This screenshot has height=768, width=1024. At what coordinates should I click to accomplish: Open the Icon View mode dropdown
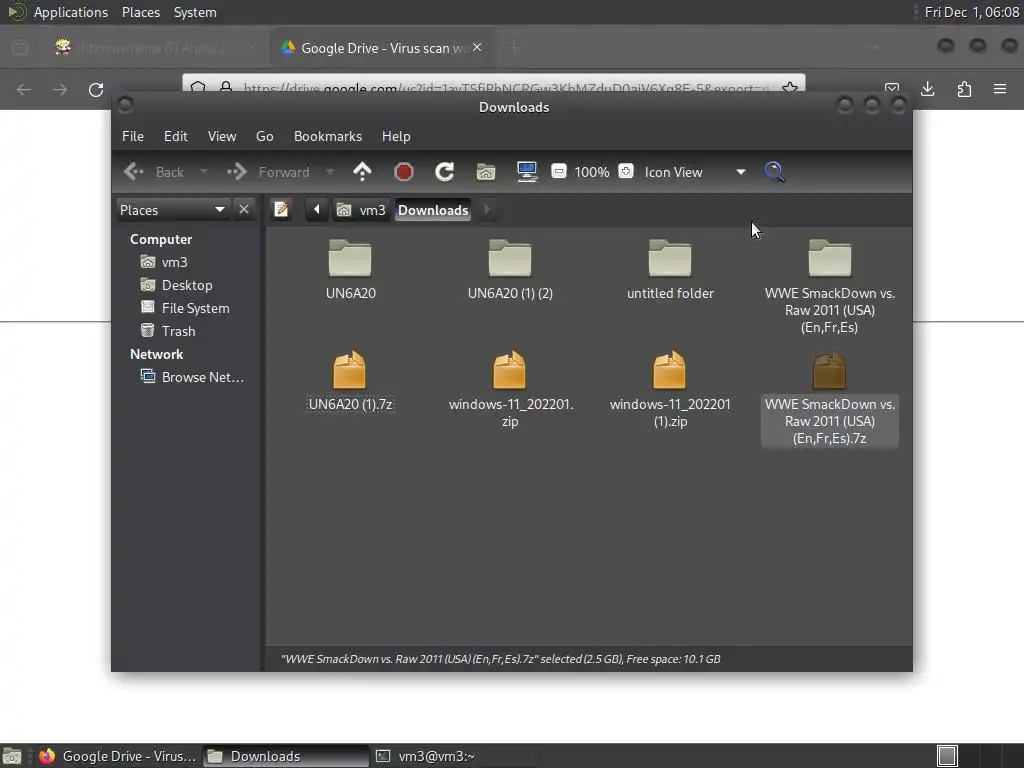695,172
